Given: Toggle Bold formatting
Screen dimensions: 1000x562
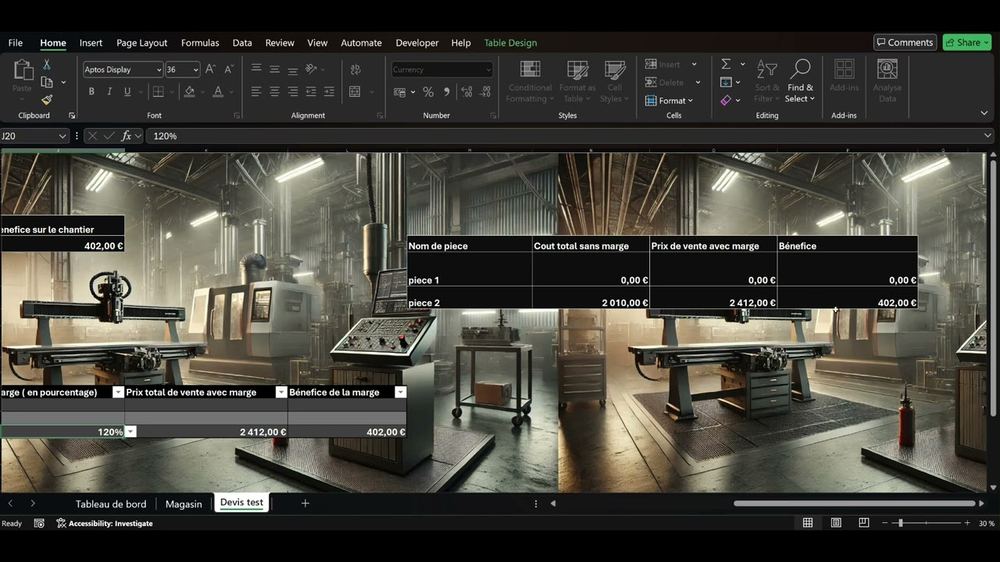Looking at the screenshot, I should tap(91, 92).
